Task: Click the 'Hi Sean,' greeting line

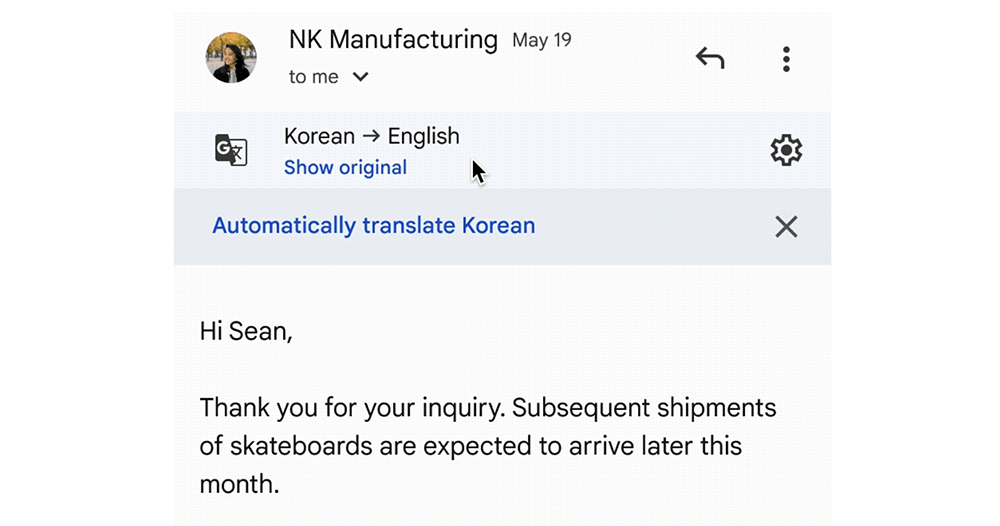Action: tap(246, 331)
